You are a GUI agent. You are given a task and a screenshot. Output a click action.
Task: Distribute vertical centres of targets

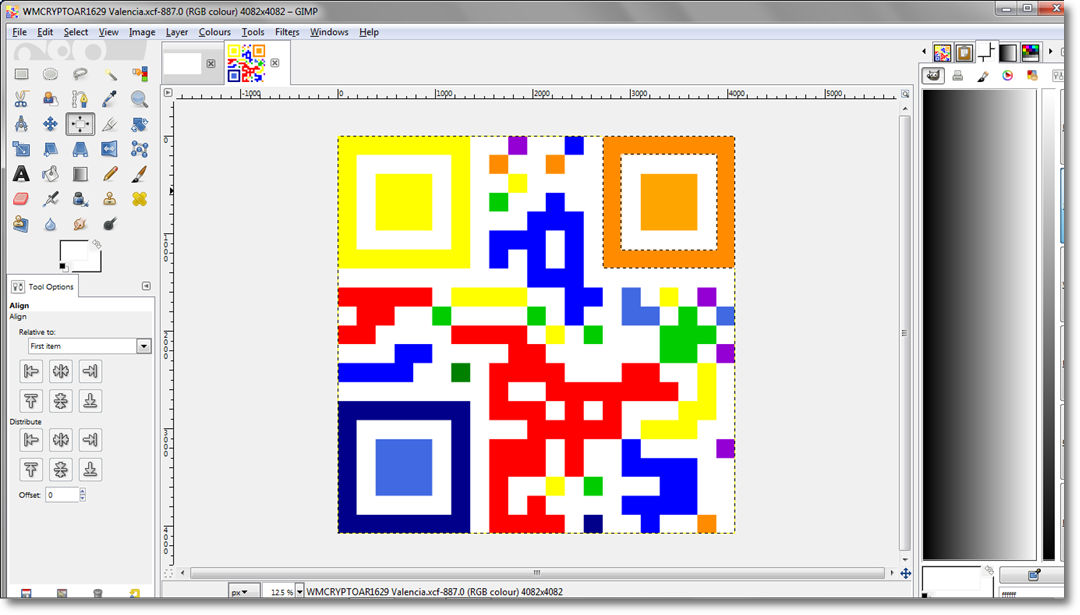[x=61, y=470]
